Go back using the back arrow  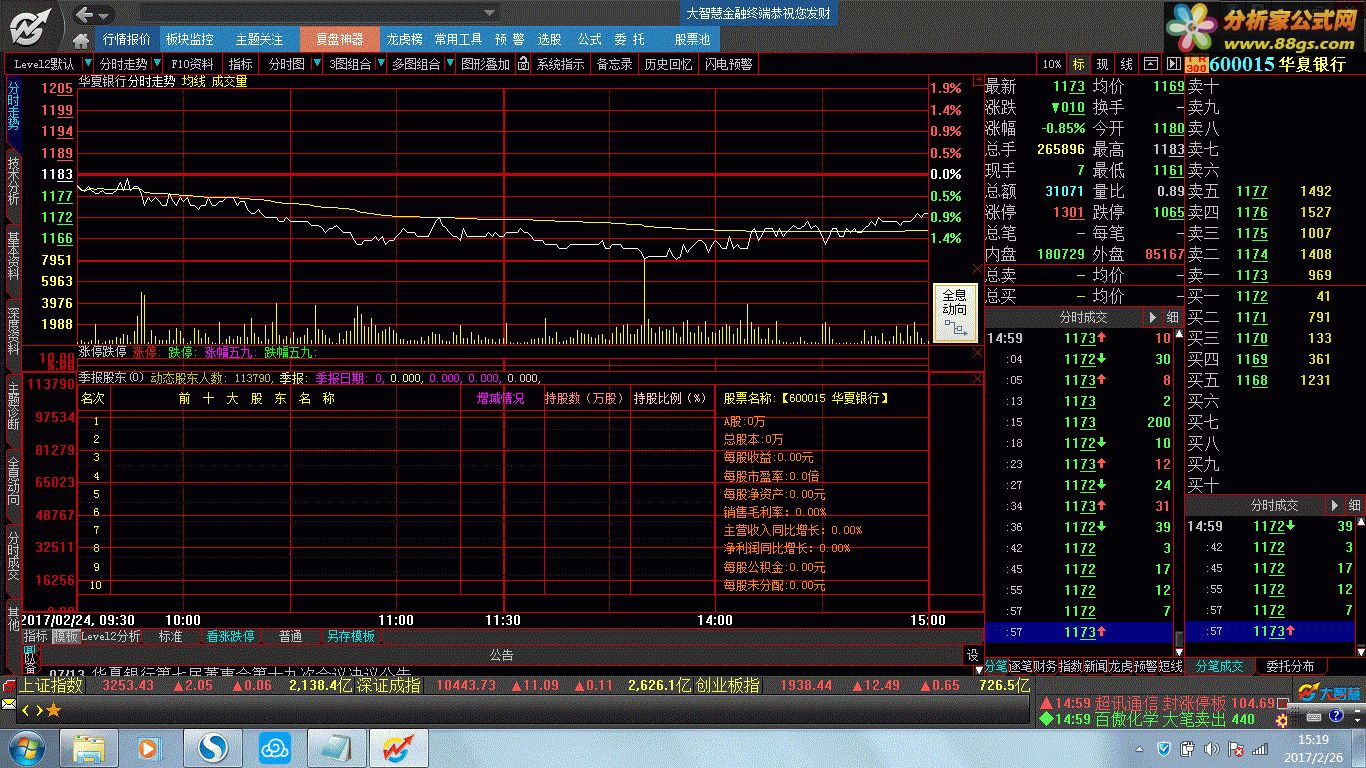[85, 14]
